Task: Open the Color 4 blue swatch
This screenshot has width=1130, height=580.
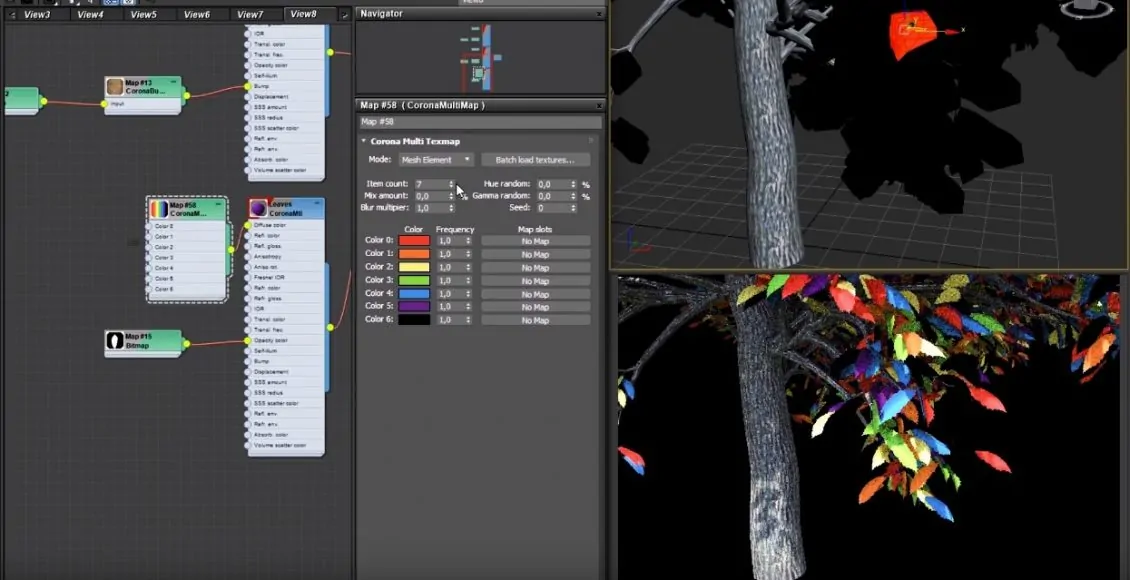Action: coord(414,294)
